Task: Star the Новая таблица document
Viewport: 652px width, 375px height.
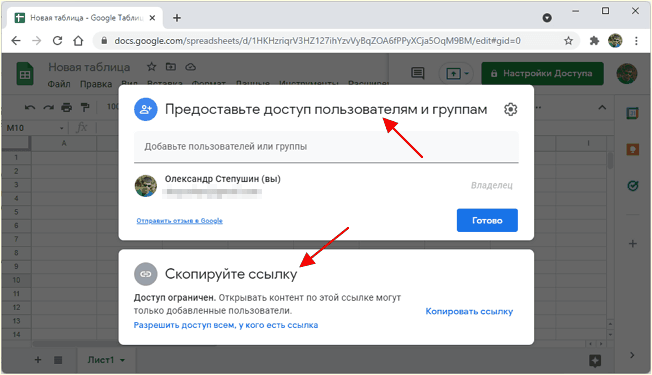Action: click(x=151, y=67)
